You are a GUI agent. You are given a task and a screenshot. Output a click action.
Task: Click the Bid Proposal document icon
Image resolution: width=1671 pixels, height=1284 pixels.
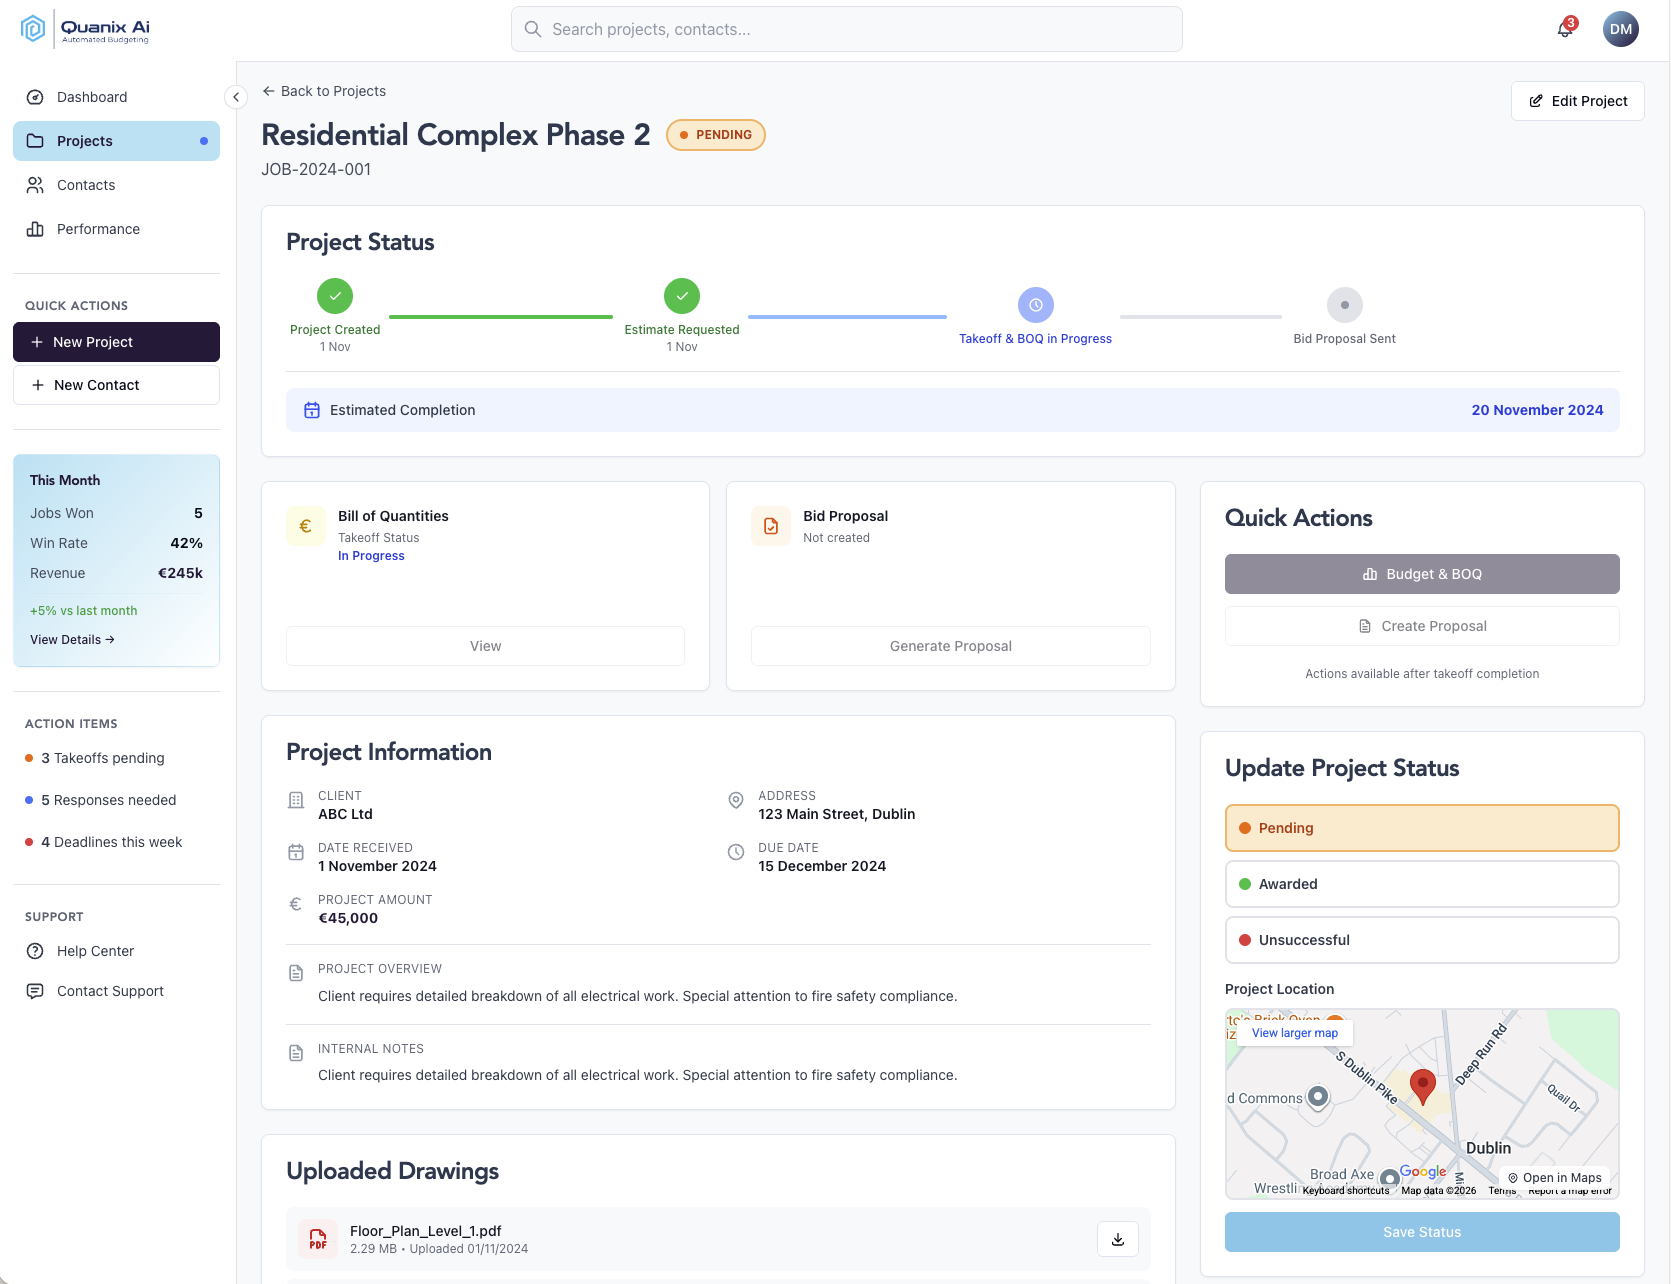[x=771, y=526]
